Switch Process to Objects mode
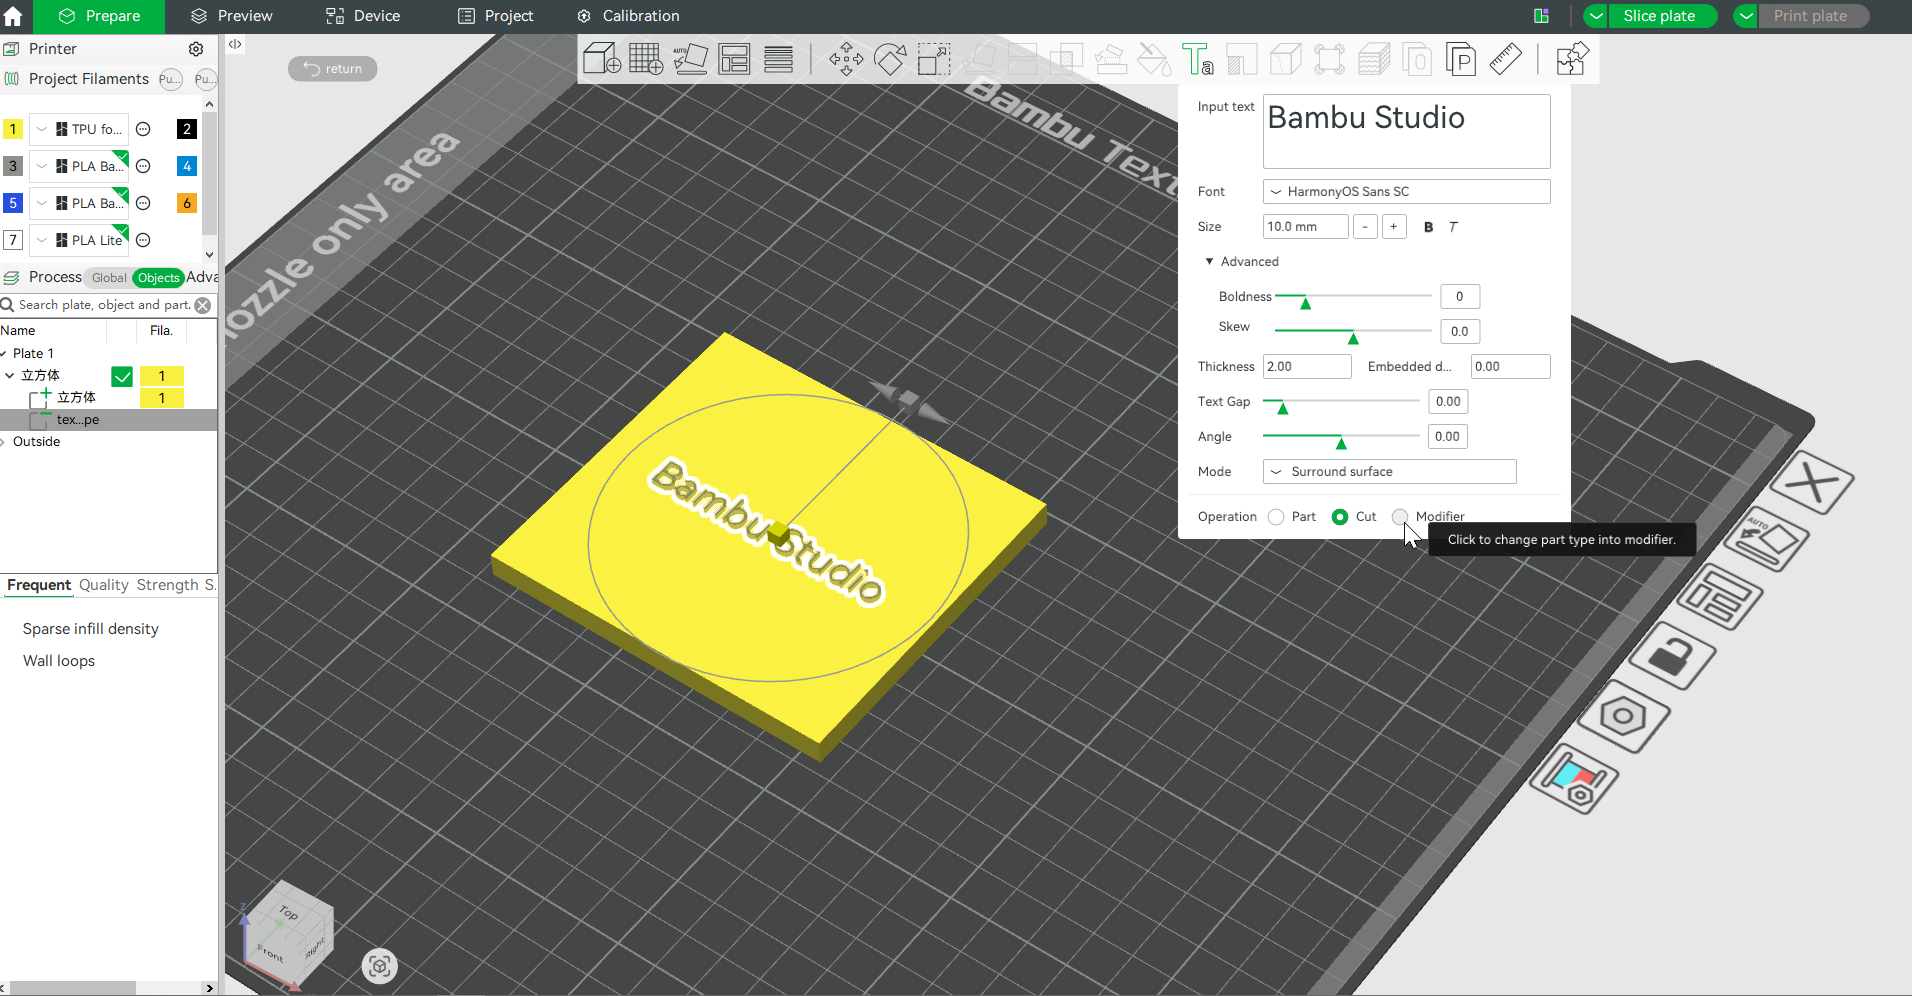Image resolution: width=1912 pixels, height=996 pixels. click(159, 278)
